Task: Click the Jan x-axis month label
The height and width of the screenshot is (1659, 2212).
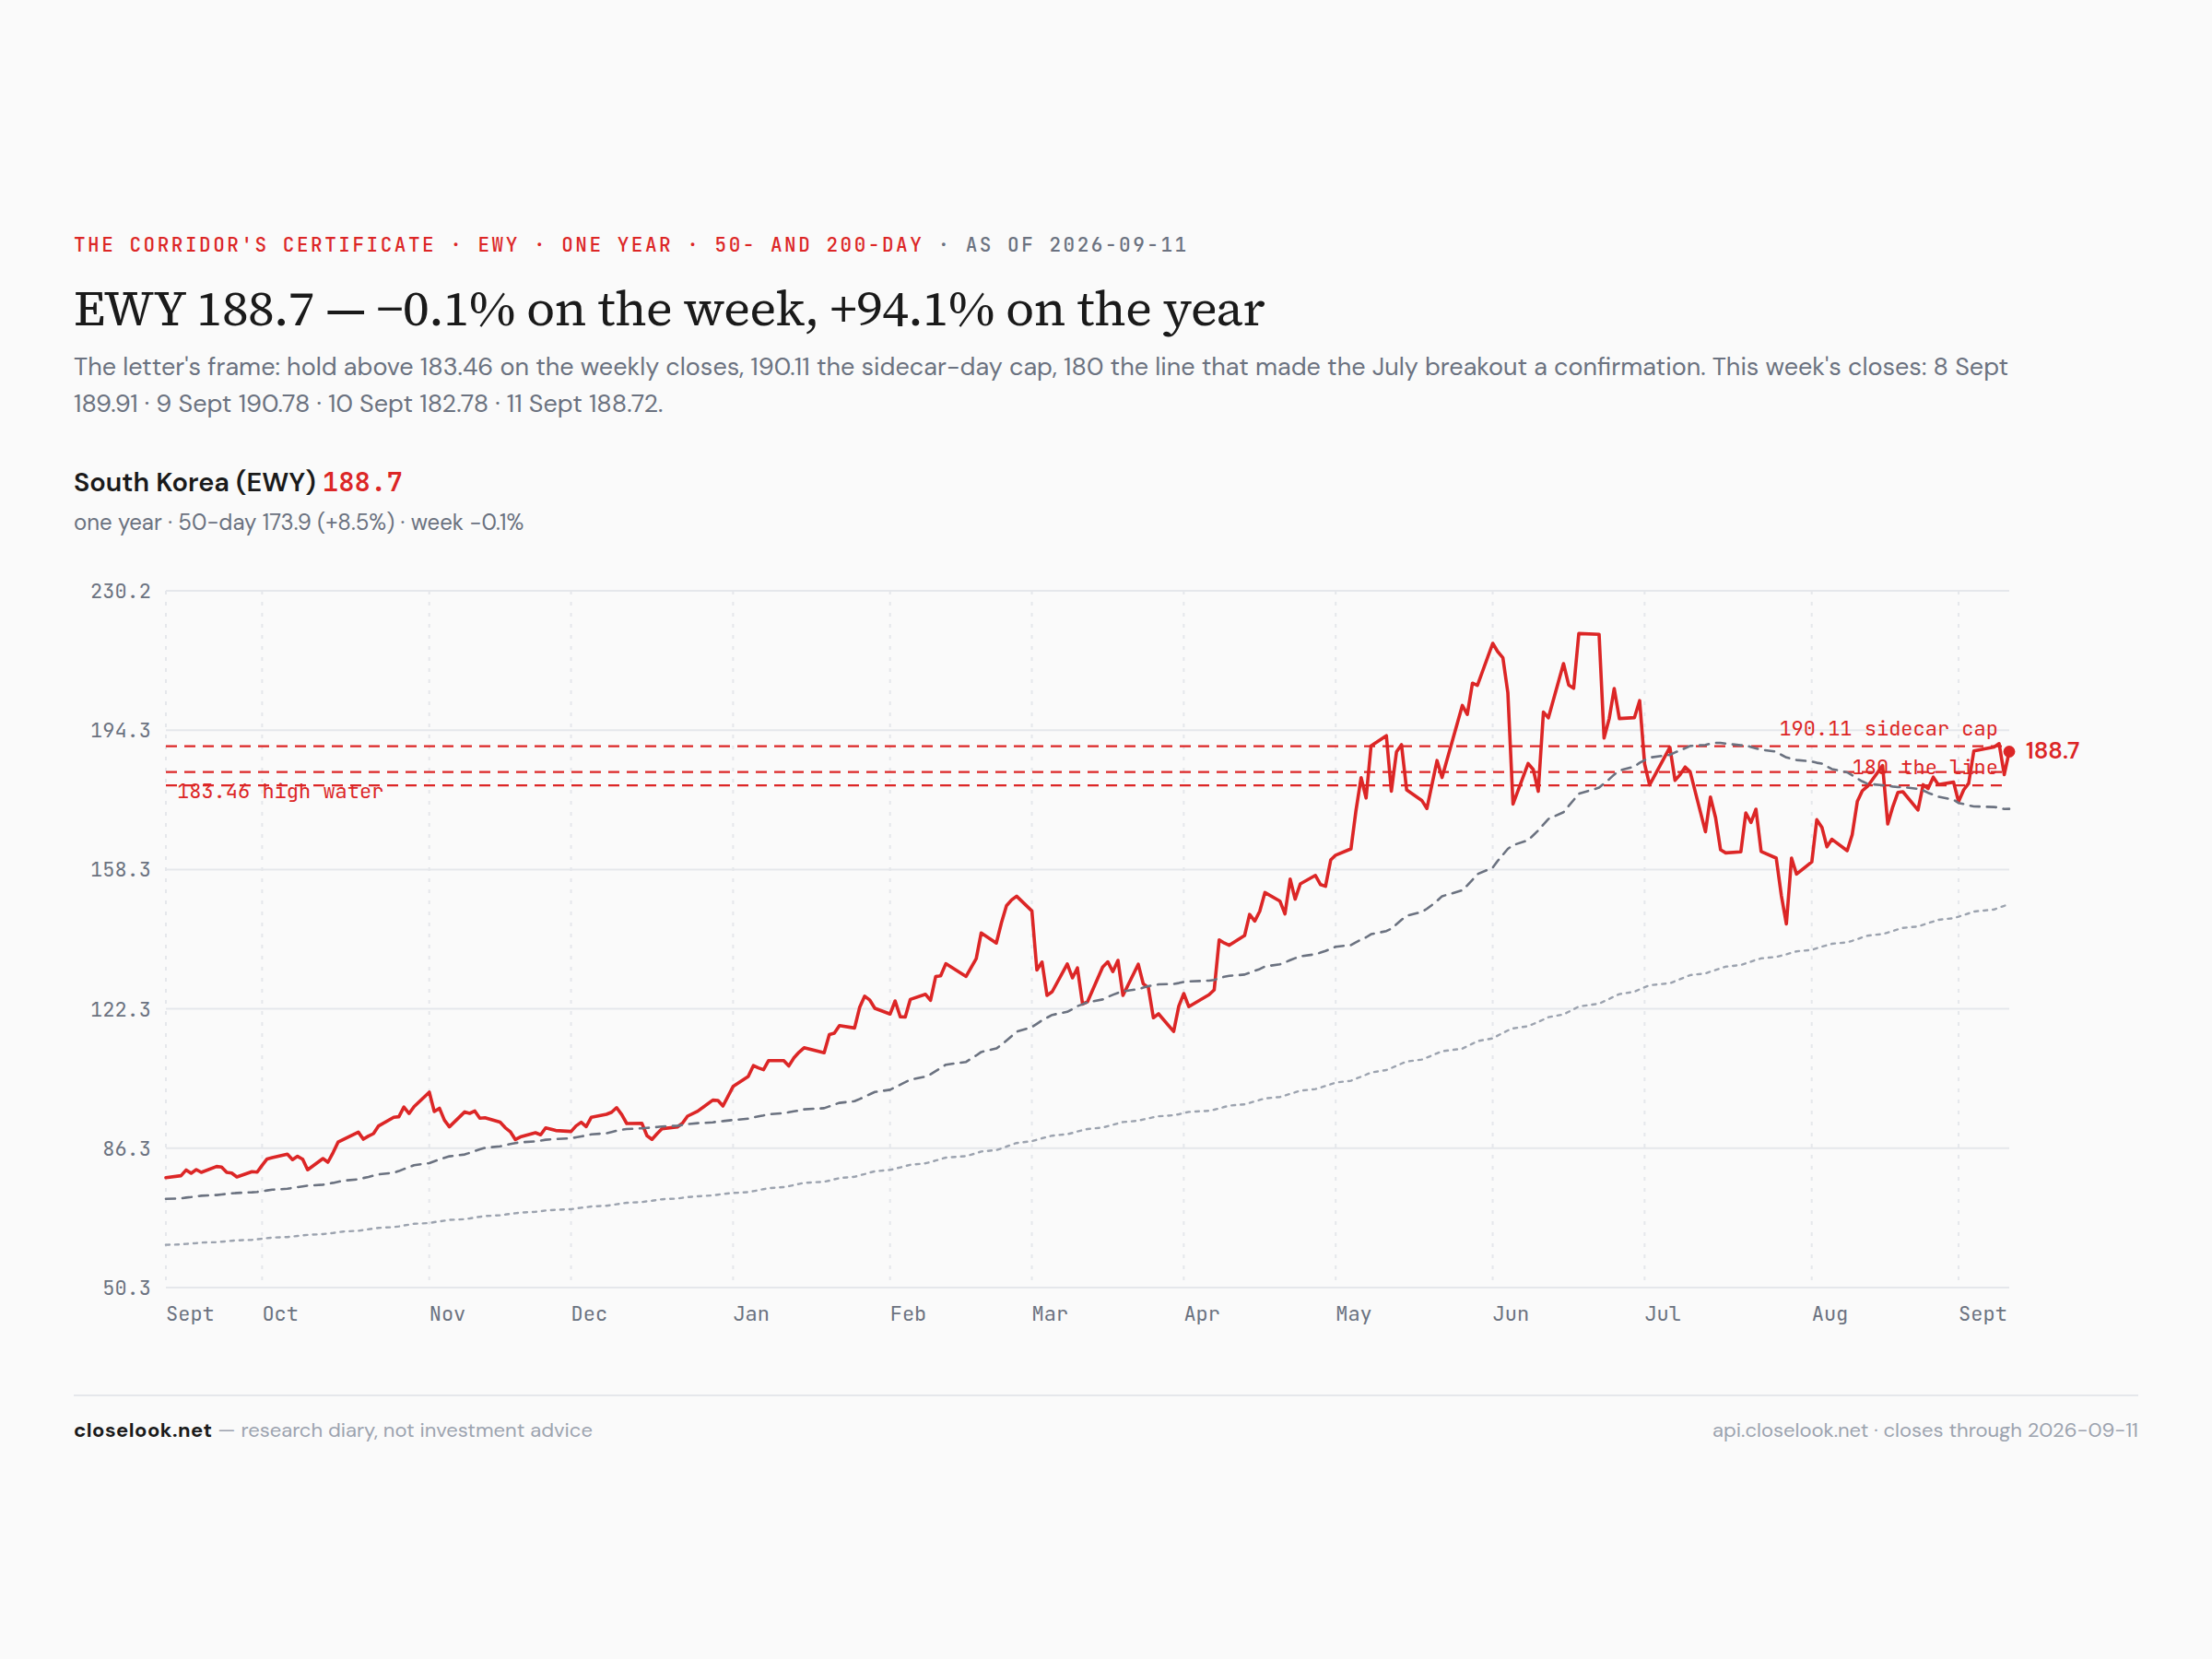Action: point(751,1314)
